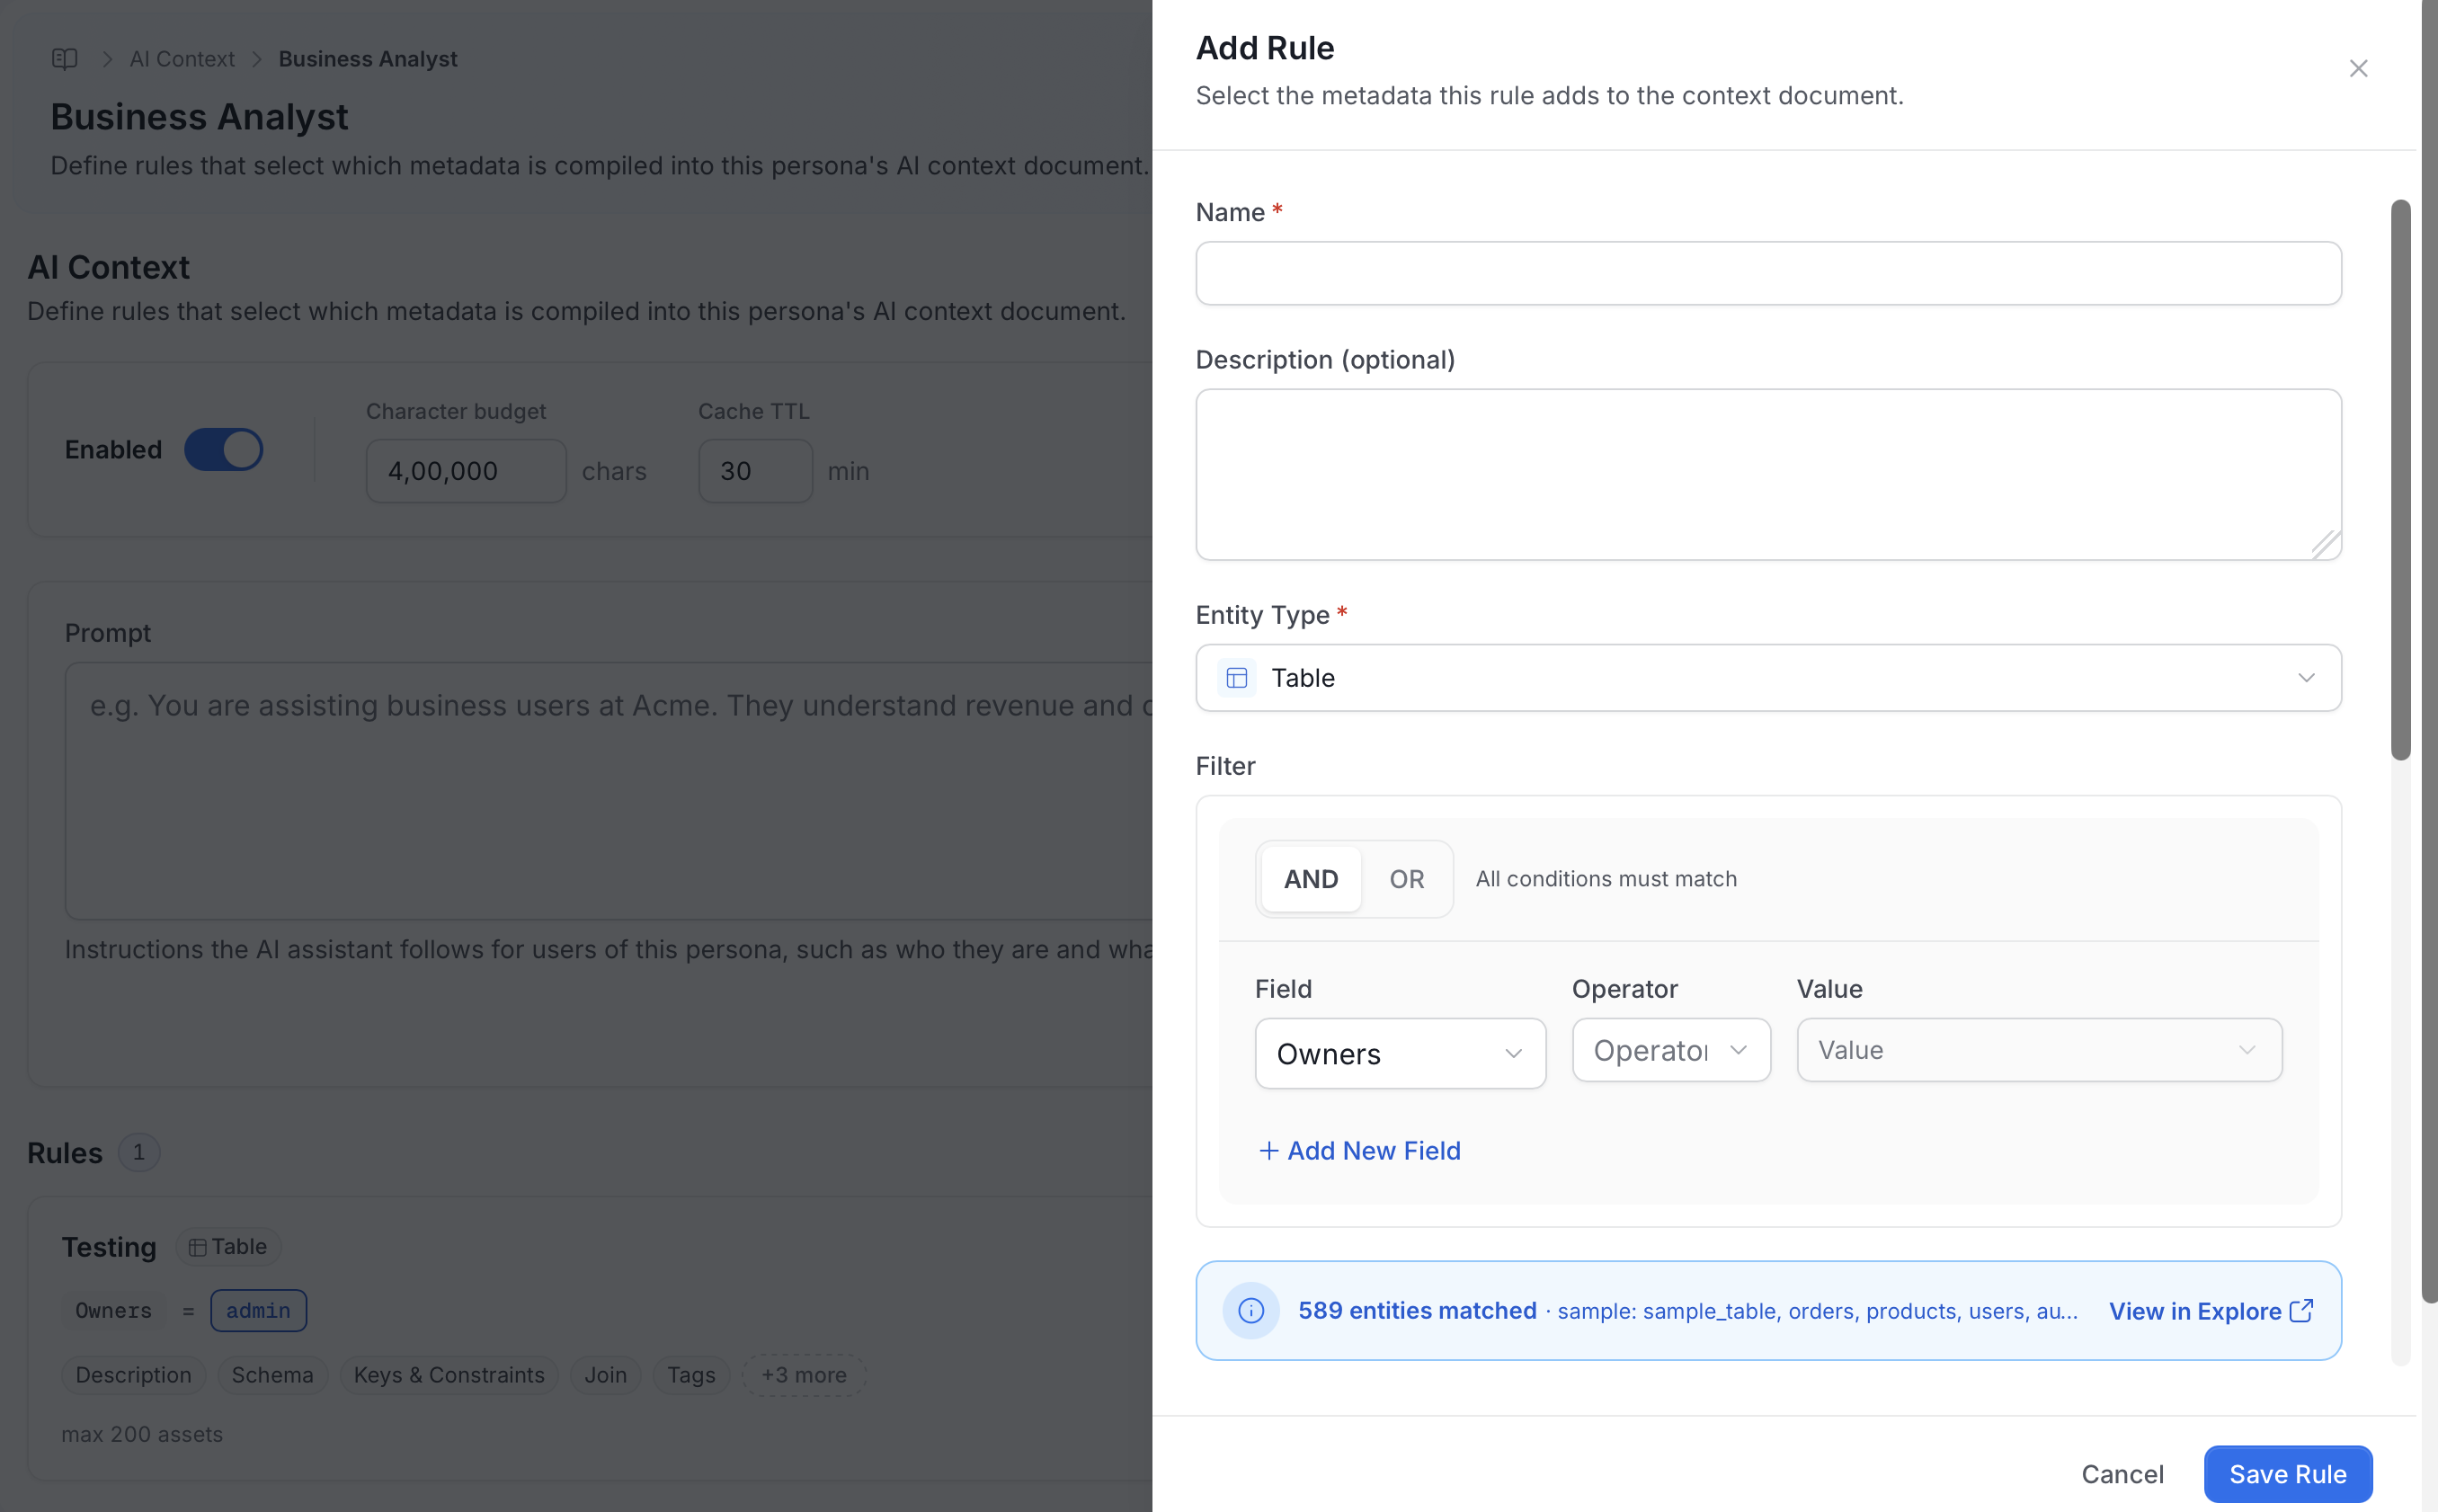The image size is (2438, 1512).
Task: Click the Cancel button
Action: pyautogui.click(x=2122, y=1473)
